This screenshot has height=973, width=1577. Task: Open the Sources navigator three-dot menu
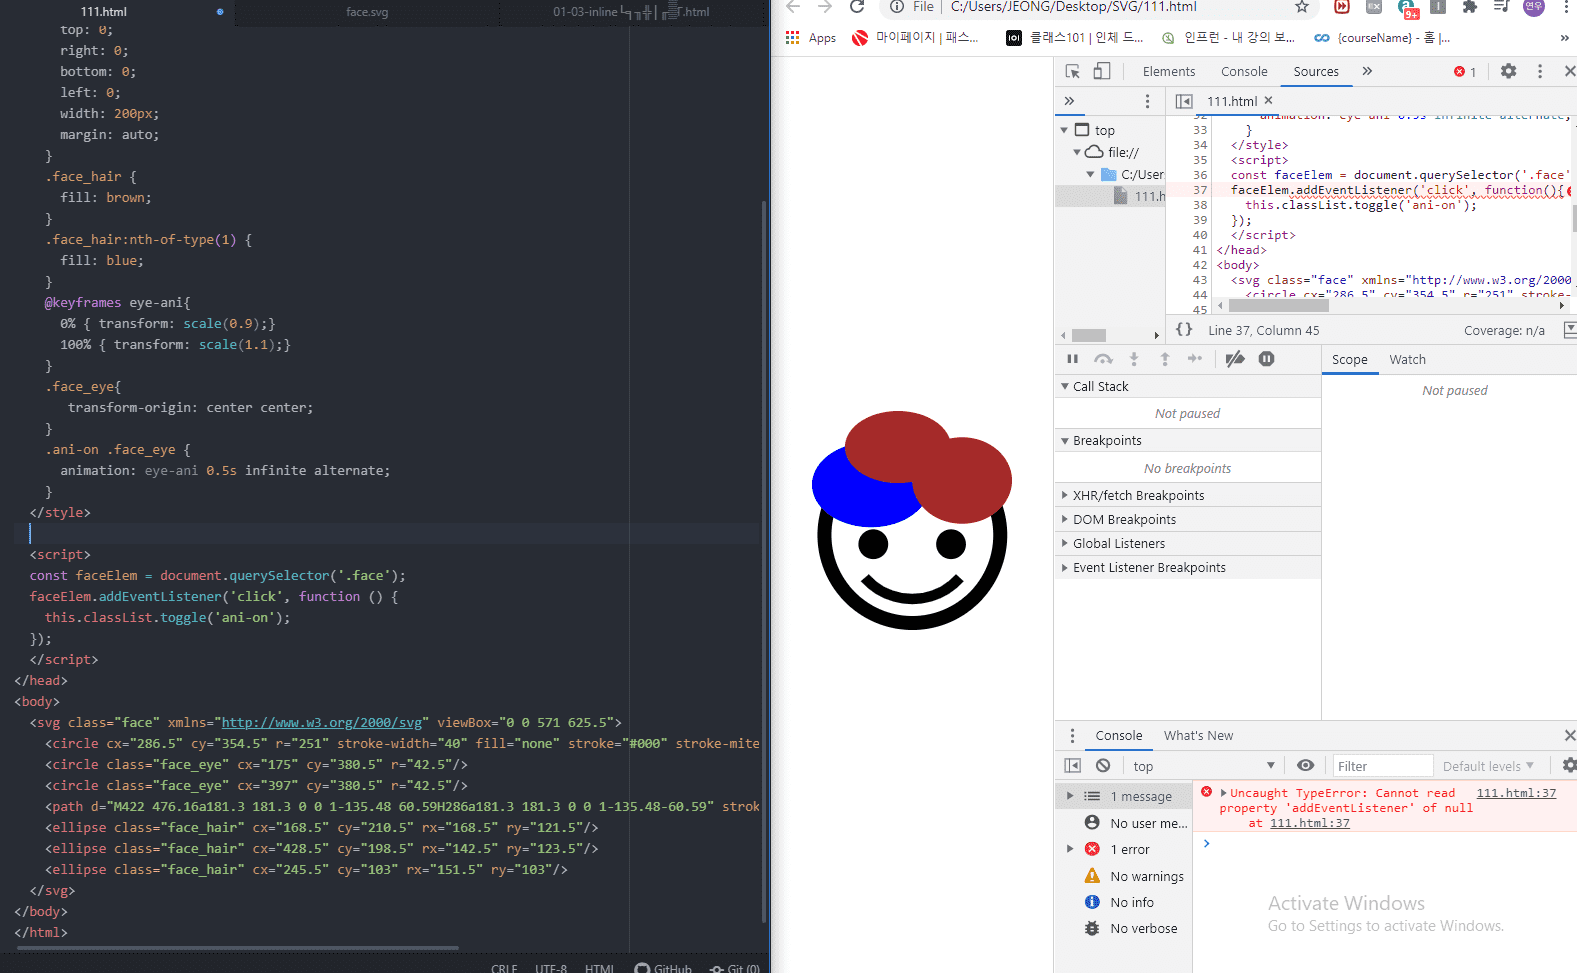point(1147,101)
